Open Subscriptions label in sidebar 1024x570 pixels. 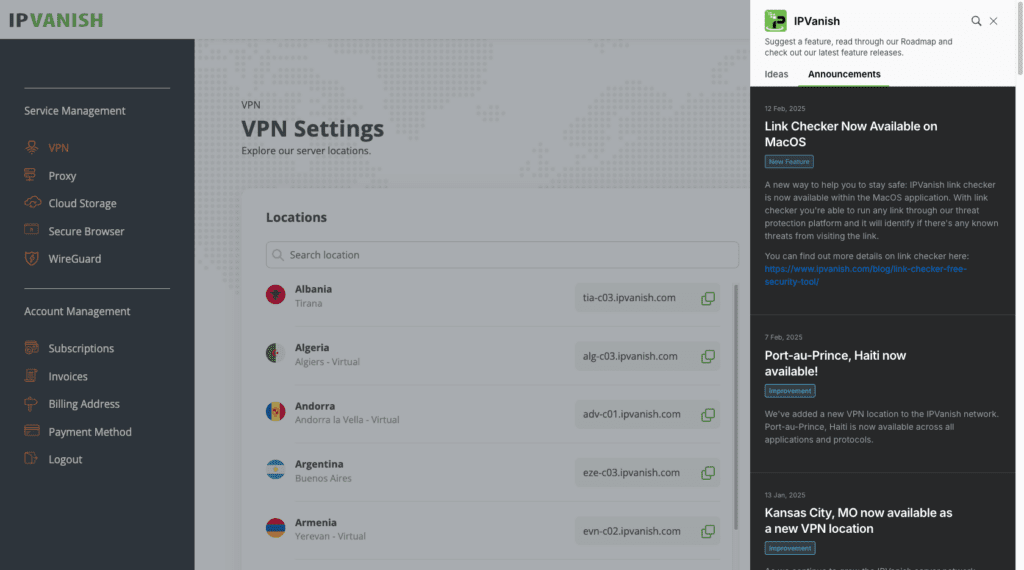point(81,348)
